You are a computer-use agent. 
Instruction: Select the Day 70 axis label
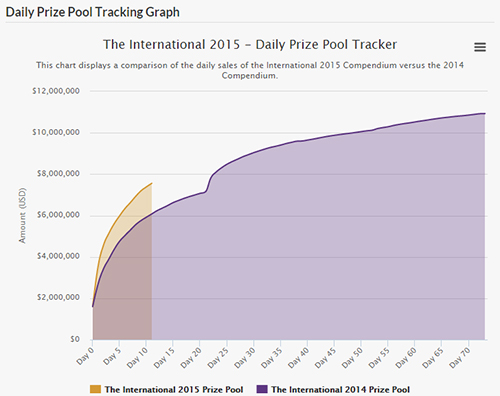(460, 357)
